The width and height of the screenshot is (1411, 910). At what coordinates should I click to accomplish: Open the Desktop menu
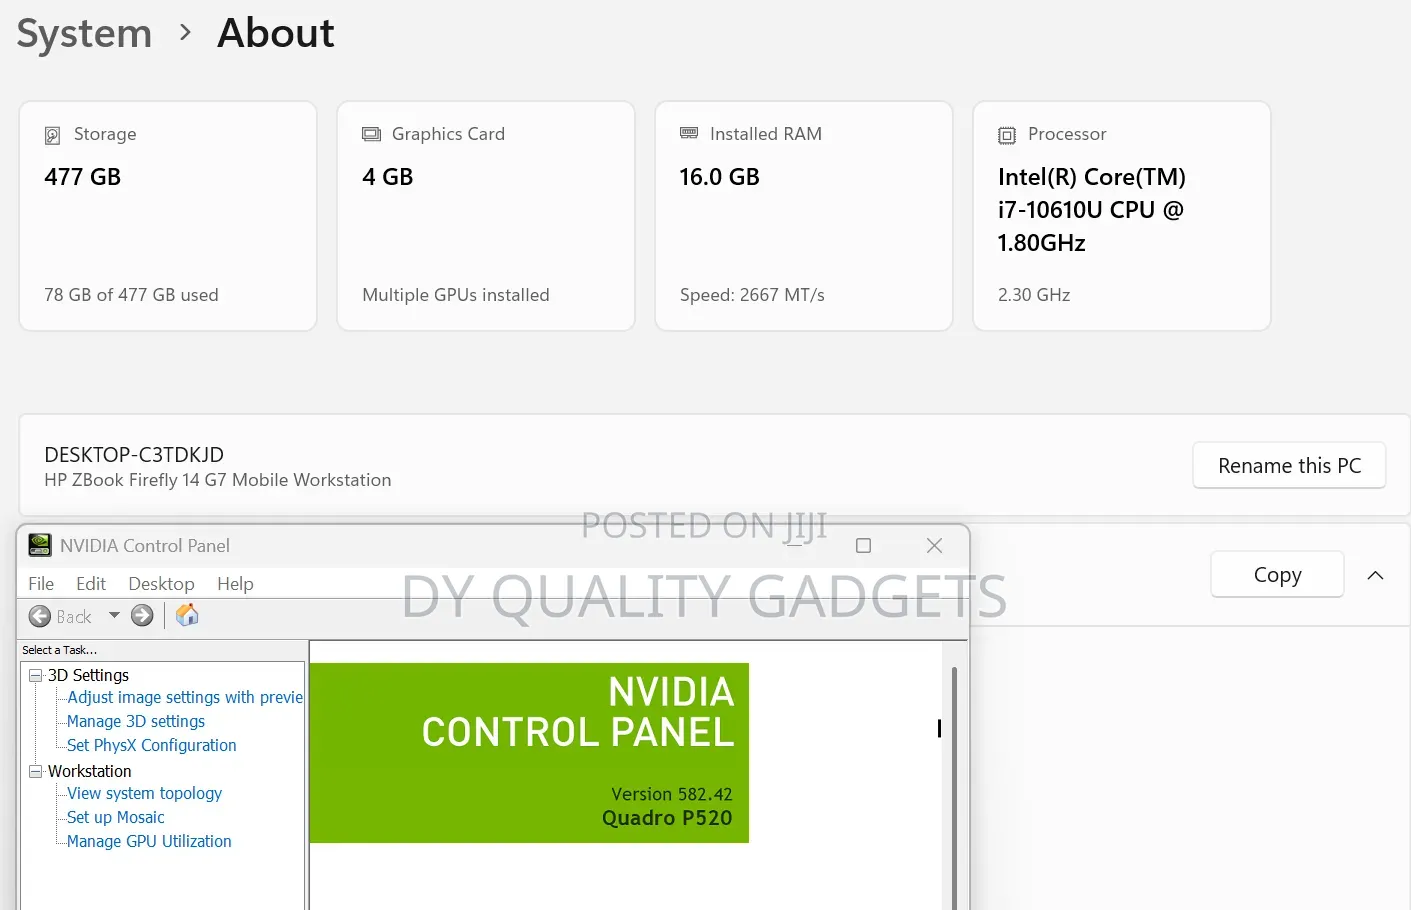tap(161, 584)
